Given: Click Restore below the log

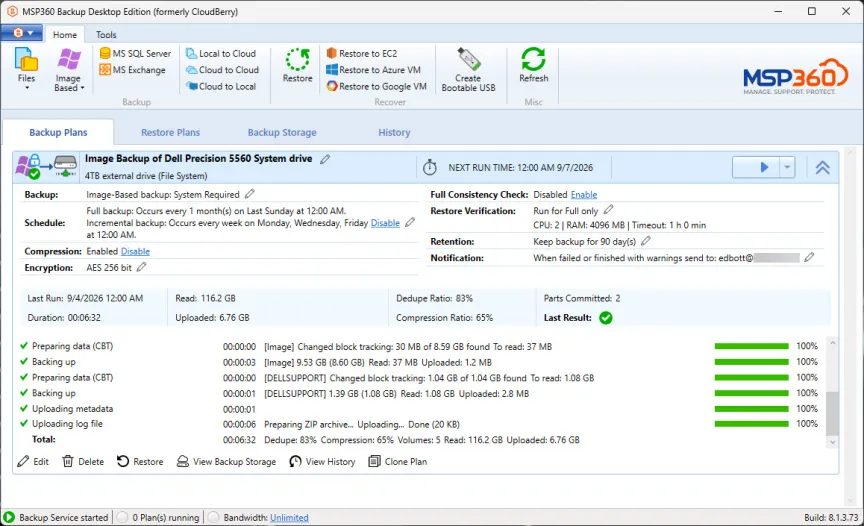Looking at the screenshot, I should (140, 462).
